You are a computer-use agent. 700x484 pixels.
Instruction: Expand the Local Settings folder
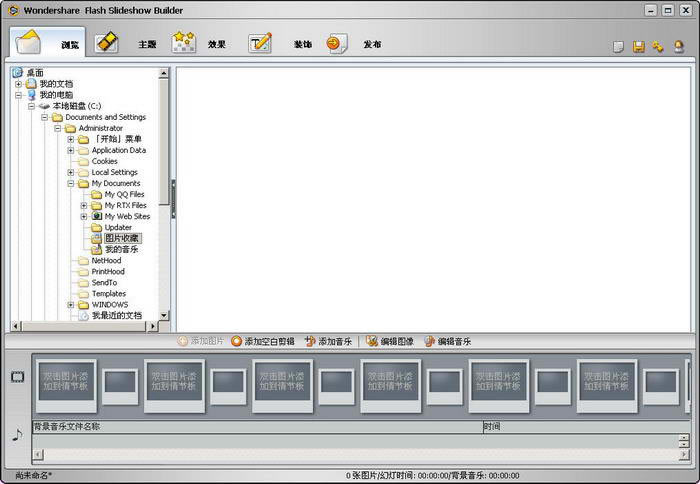pos(71,172)
